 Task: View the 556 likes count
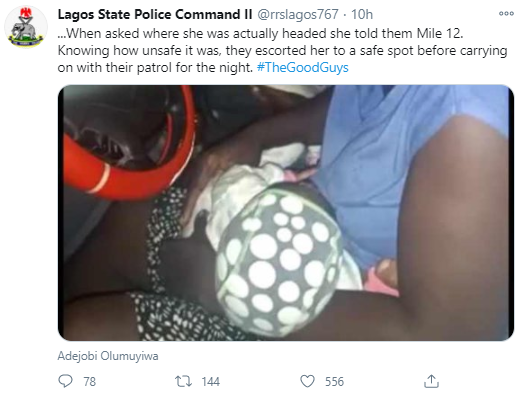[x=334, y=381]
